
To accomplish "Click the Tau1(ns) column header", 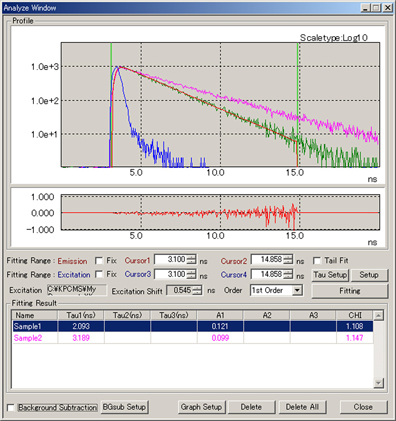I will (81, 315).
